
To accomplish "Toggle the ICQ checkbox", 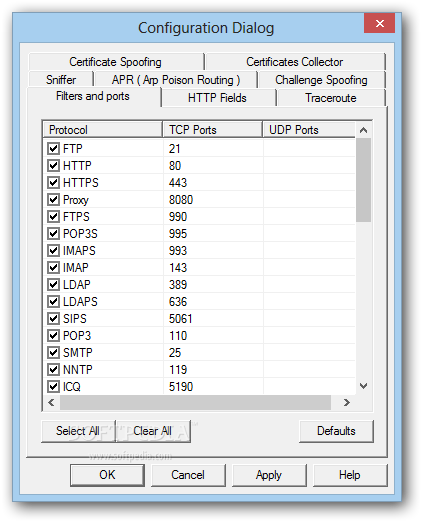I will pyautogui.click(x=53, y=386).
